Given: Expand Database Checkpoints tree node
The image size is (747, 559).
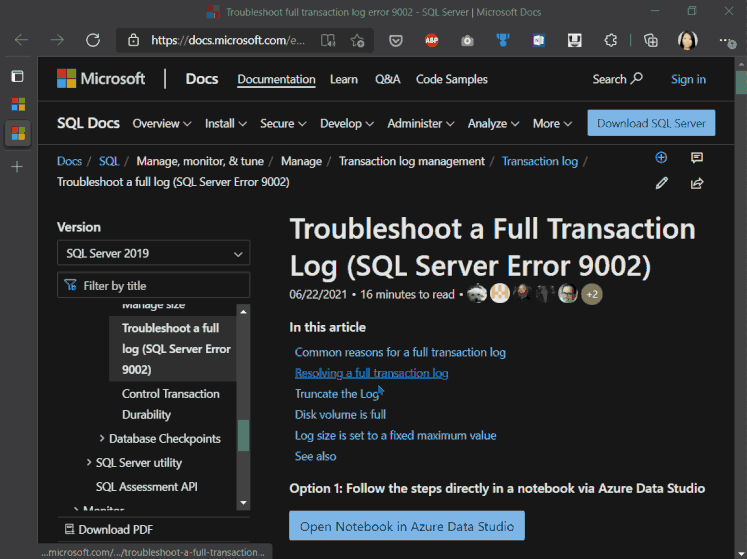Looking at the screenshot, I should [x=101, y=438].
